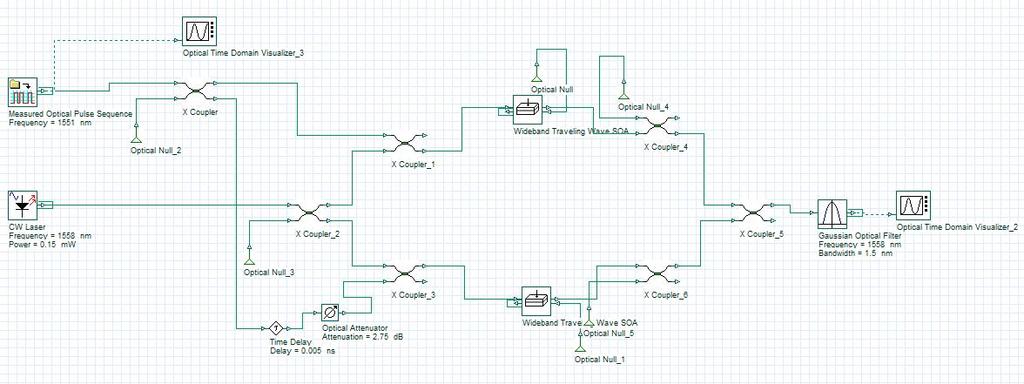
Task: Click the 'Measured Optical Pulse Sequence' label
Action: pyautogui.click(x=71, y=114)
